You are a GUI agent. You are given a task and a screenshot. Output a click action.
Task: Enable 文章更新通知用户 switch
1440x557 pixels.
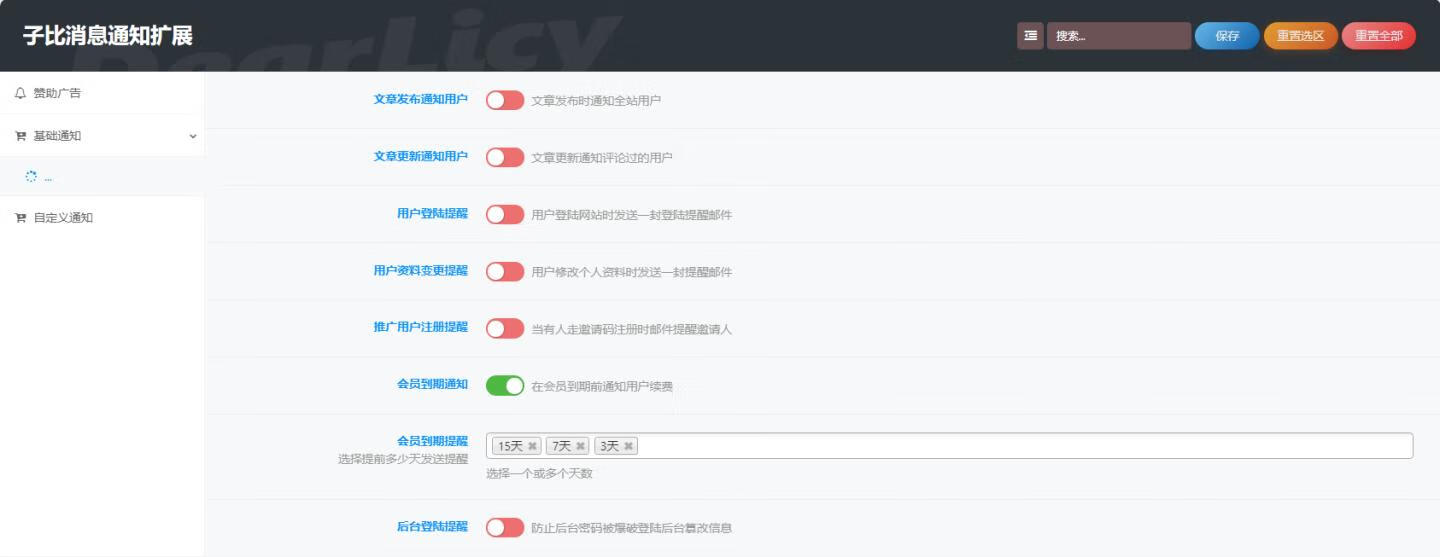click(505, 157)
